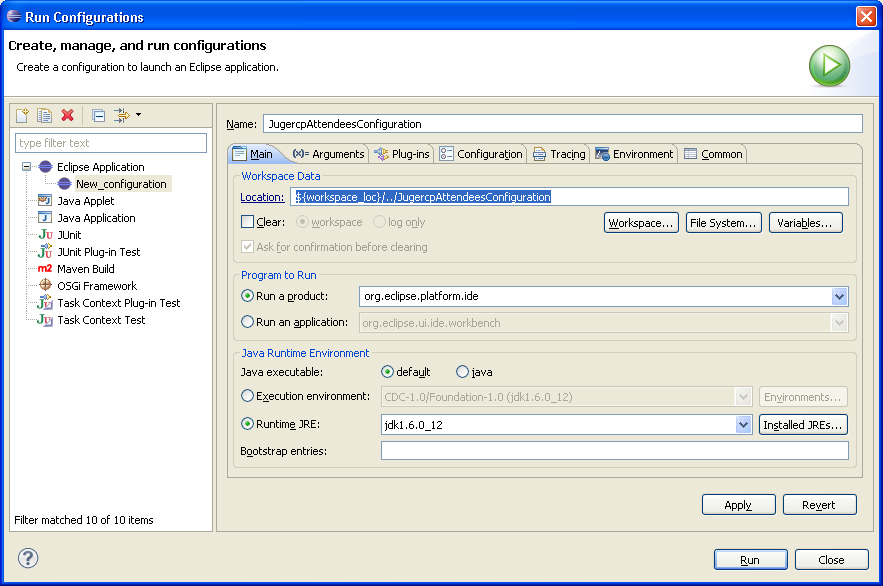Select Execution environment radio option
Screen dimensions: 883x586
[248, 396]
